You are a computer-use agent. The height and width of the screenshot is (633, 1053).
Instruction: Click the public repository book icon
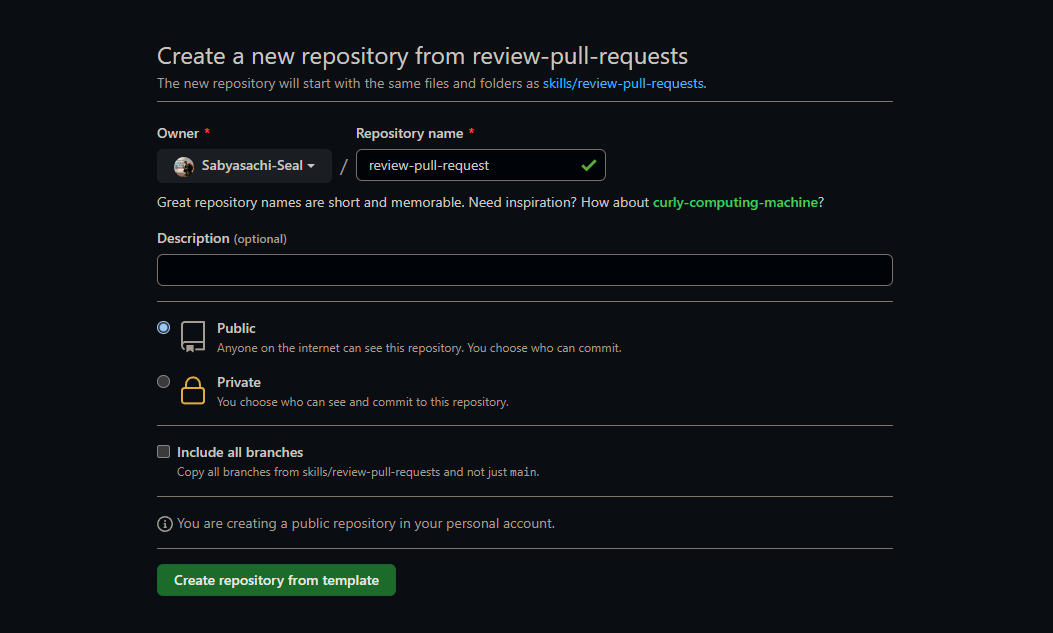pos(192,336)
